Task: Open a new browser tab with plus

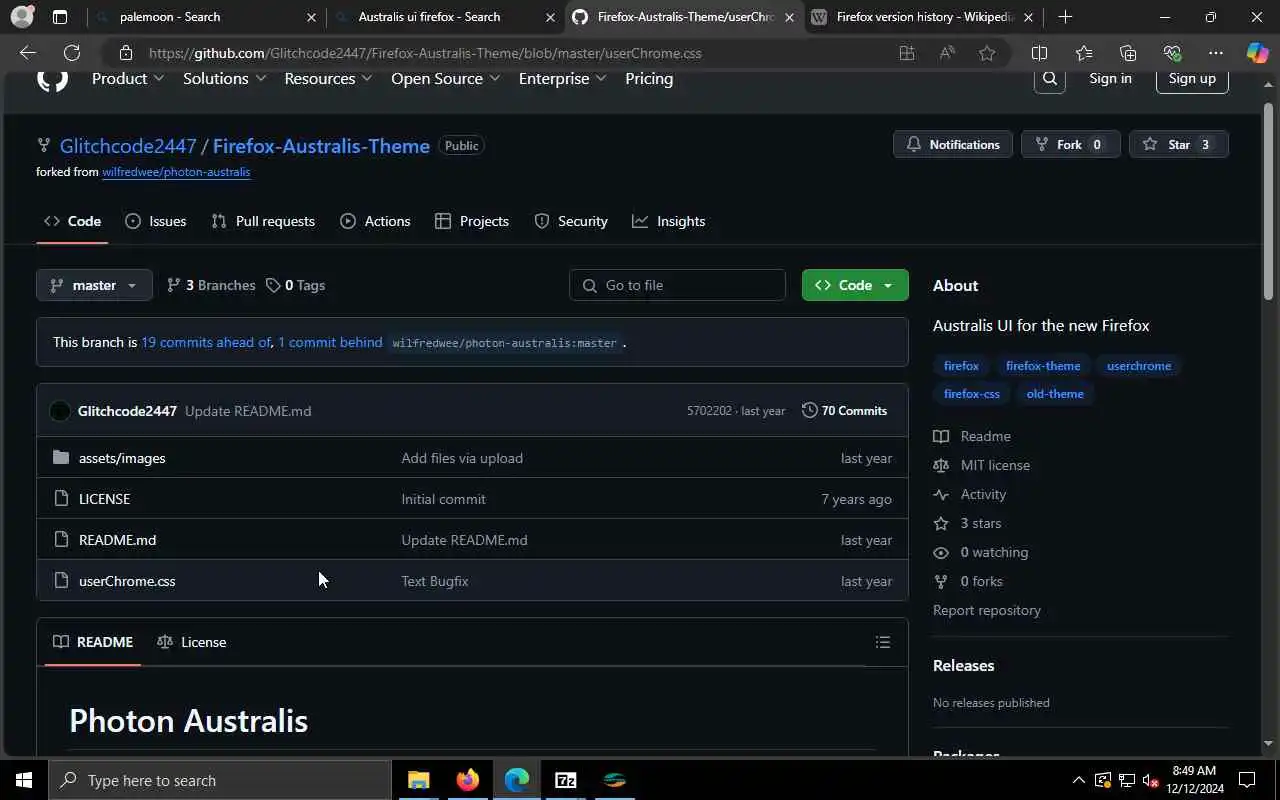Action: (x=1065, y=17)
